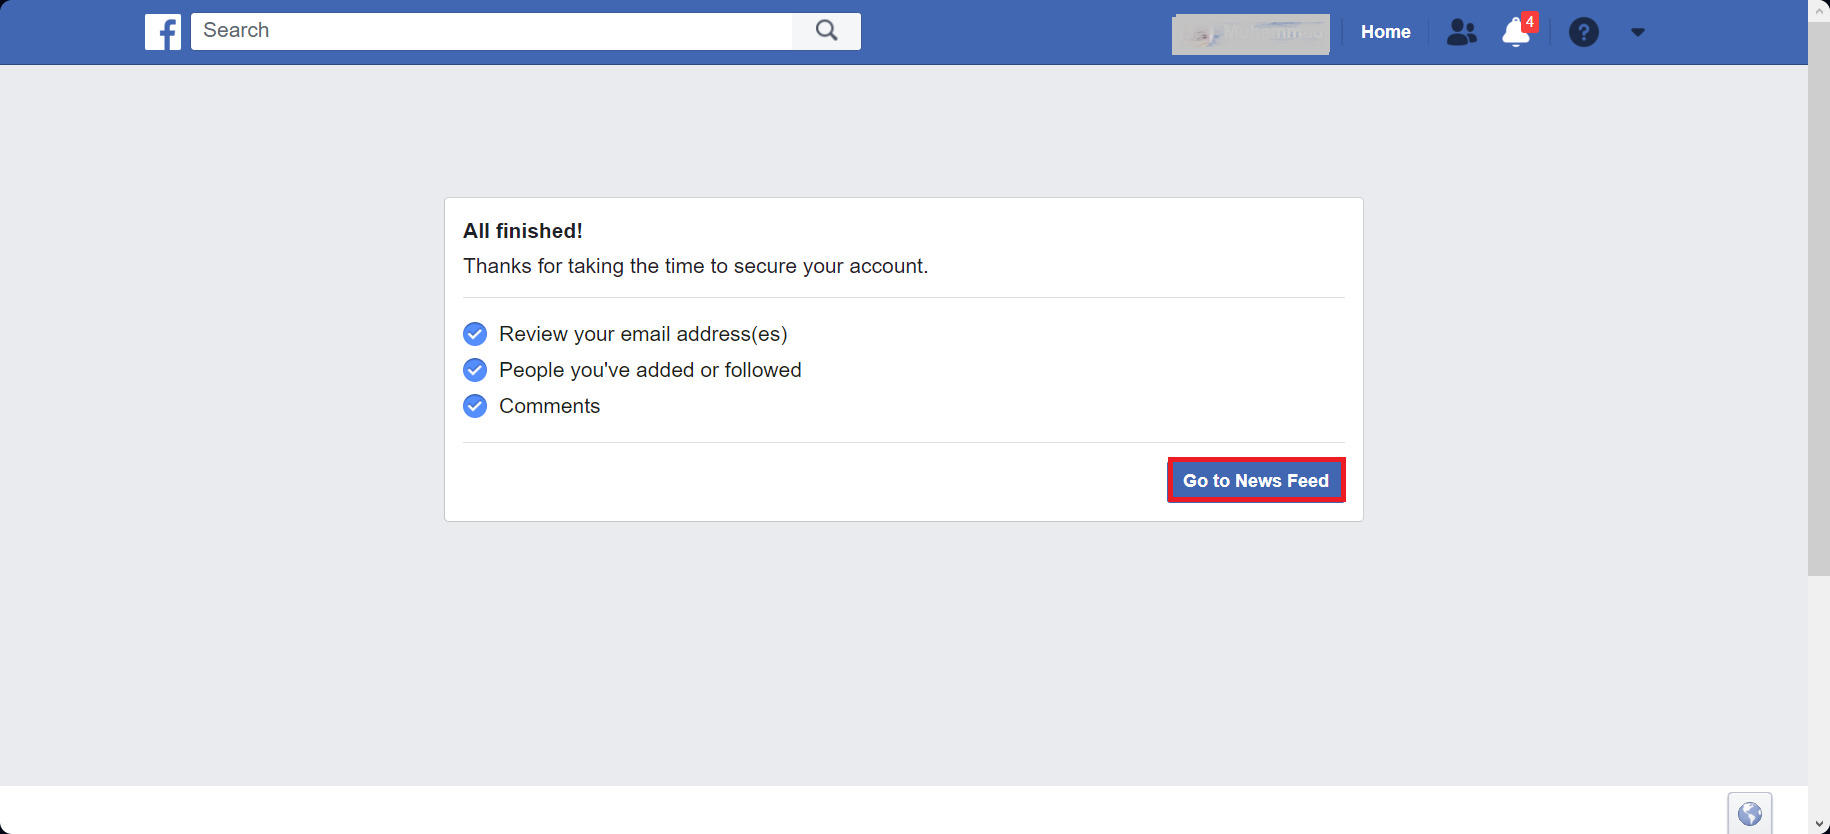Viewport: 1830px width, 834px height.
Task: Click the profile picture thumbnail in the navbar
Action: pos(1250,34)
